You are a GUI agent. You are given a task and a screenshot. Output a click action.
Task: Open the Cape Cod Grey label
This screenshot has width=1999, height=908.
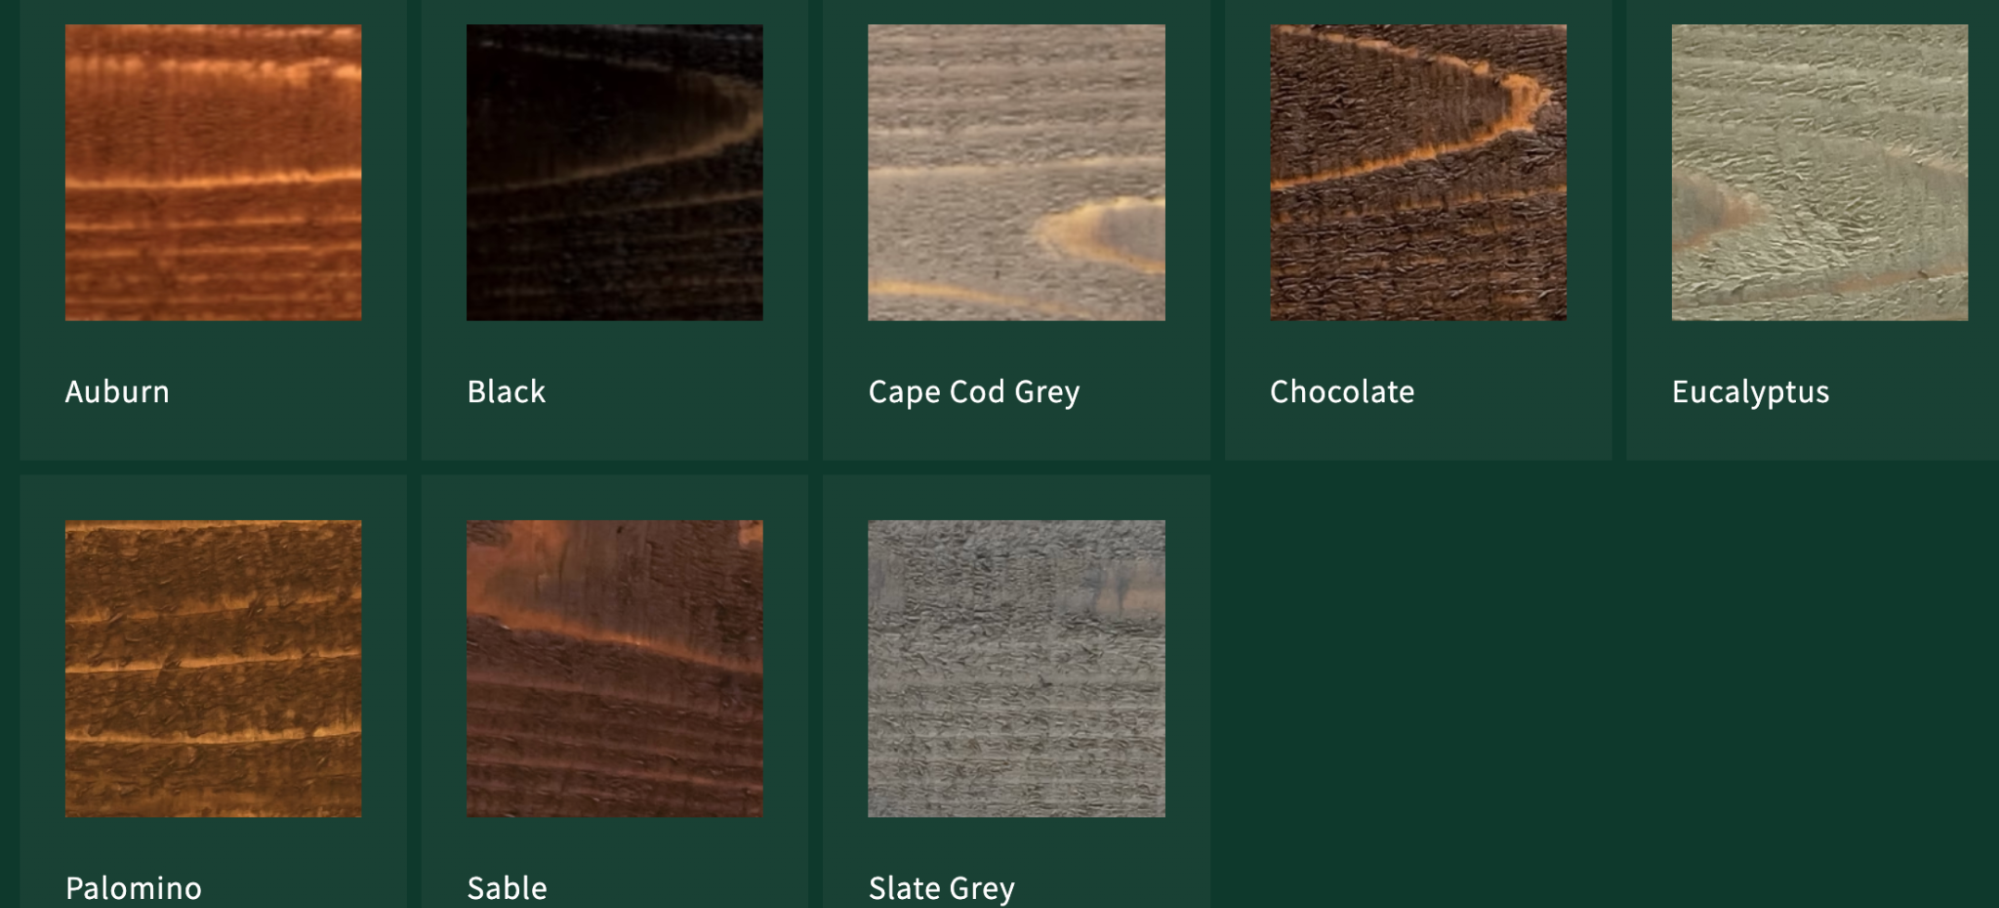point(974,392)
